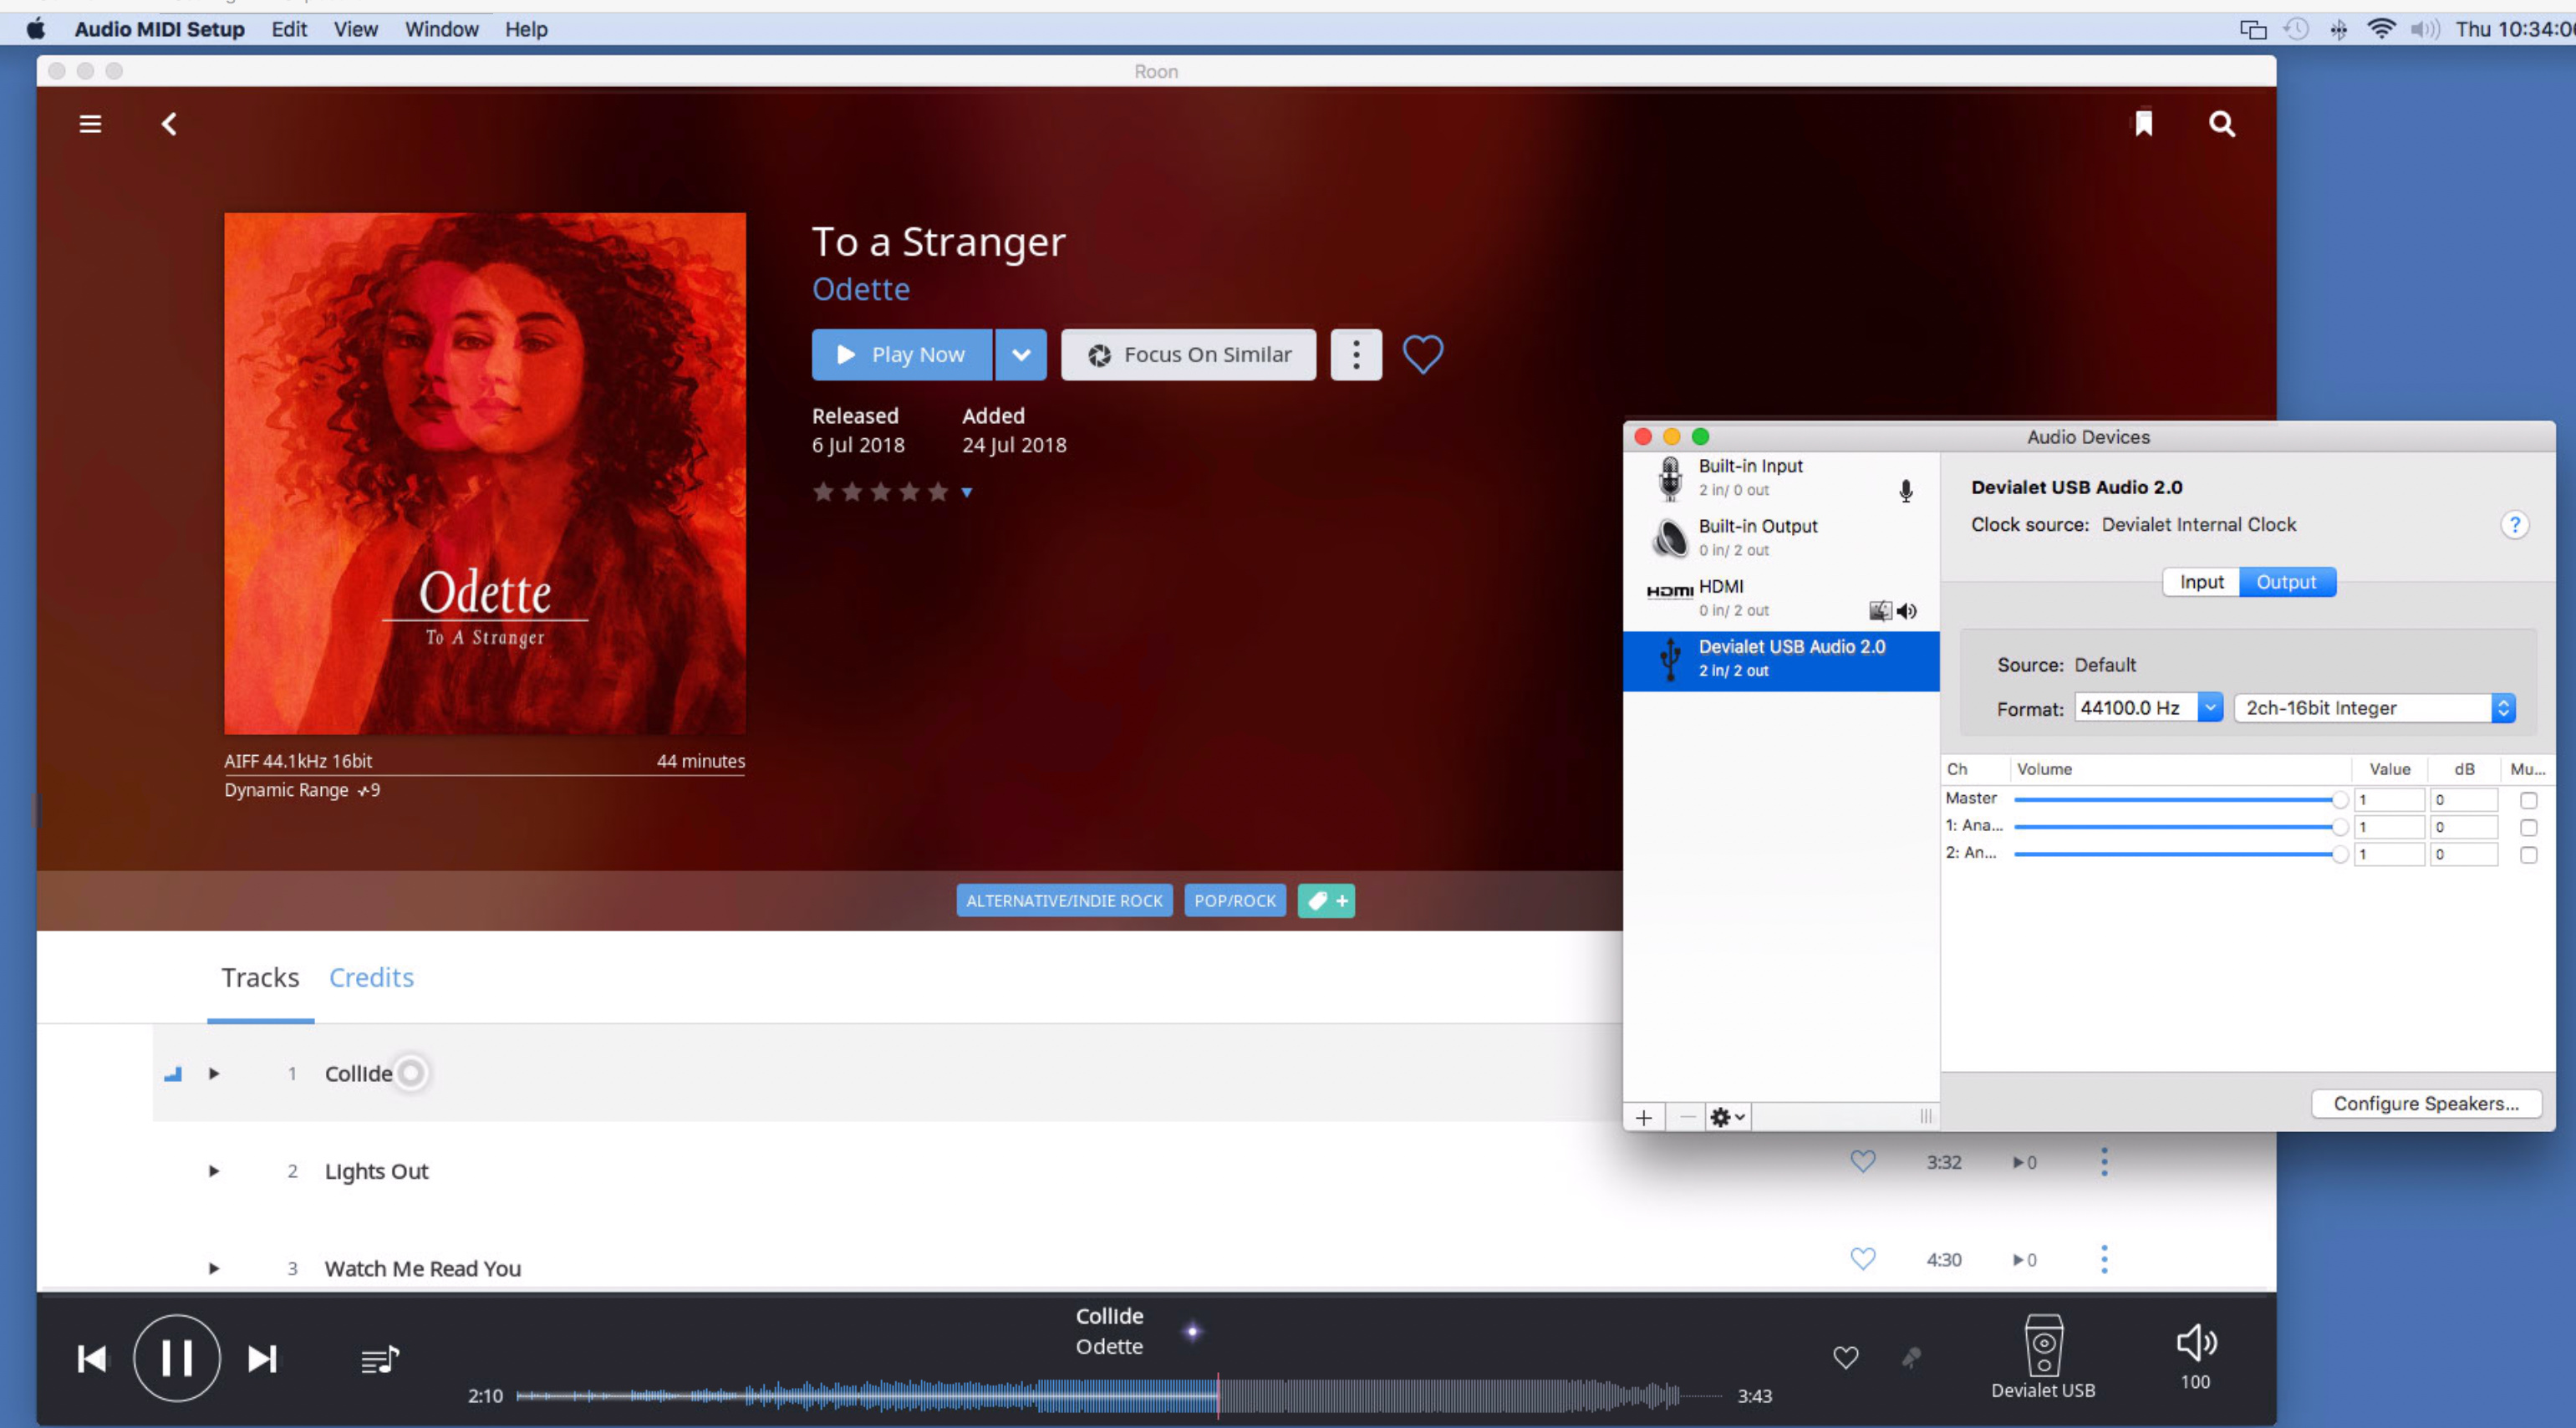Open album three-dot more options
The height and width of the screenshot is (1428, 2576).
point(1356,354)
